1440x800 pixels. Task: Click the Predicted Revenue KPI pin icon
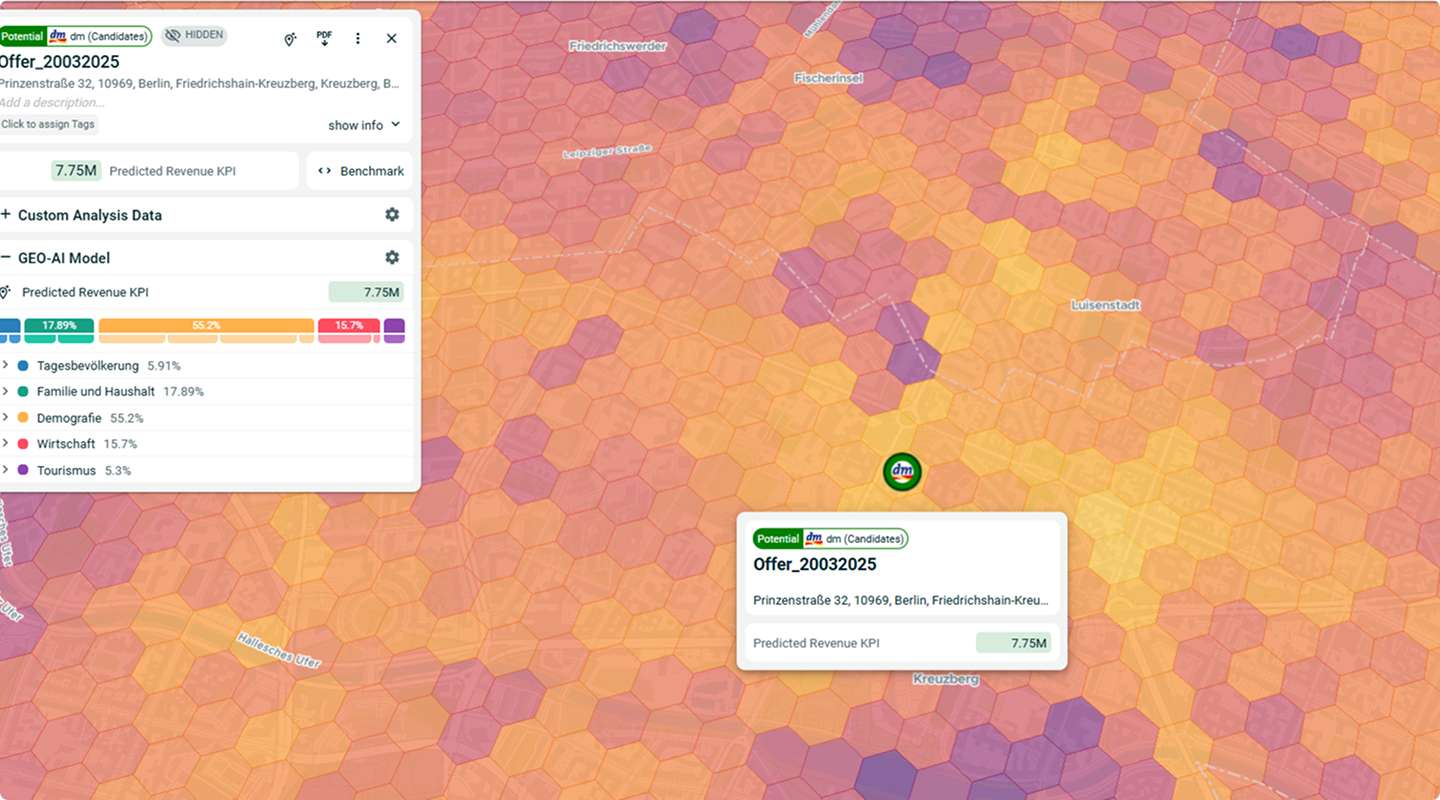pos(5,292)
